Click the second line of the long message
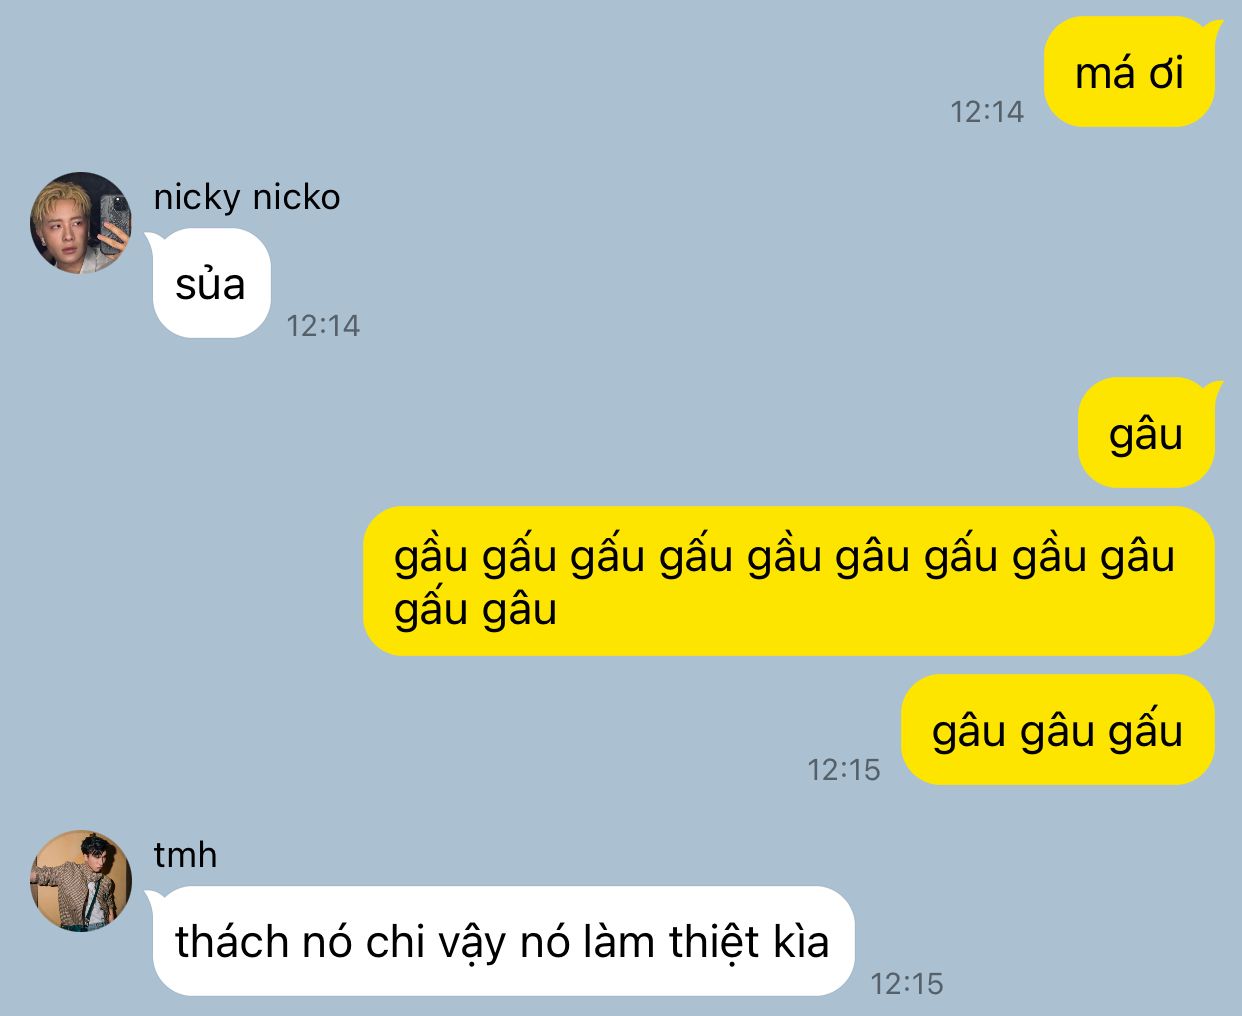 (x=475, y=610)
